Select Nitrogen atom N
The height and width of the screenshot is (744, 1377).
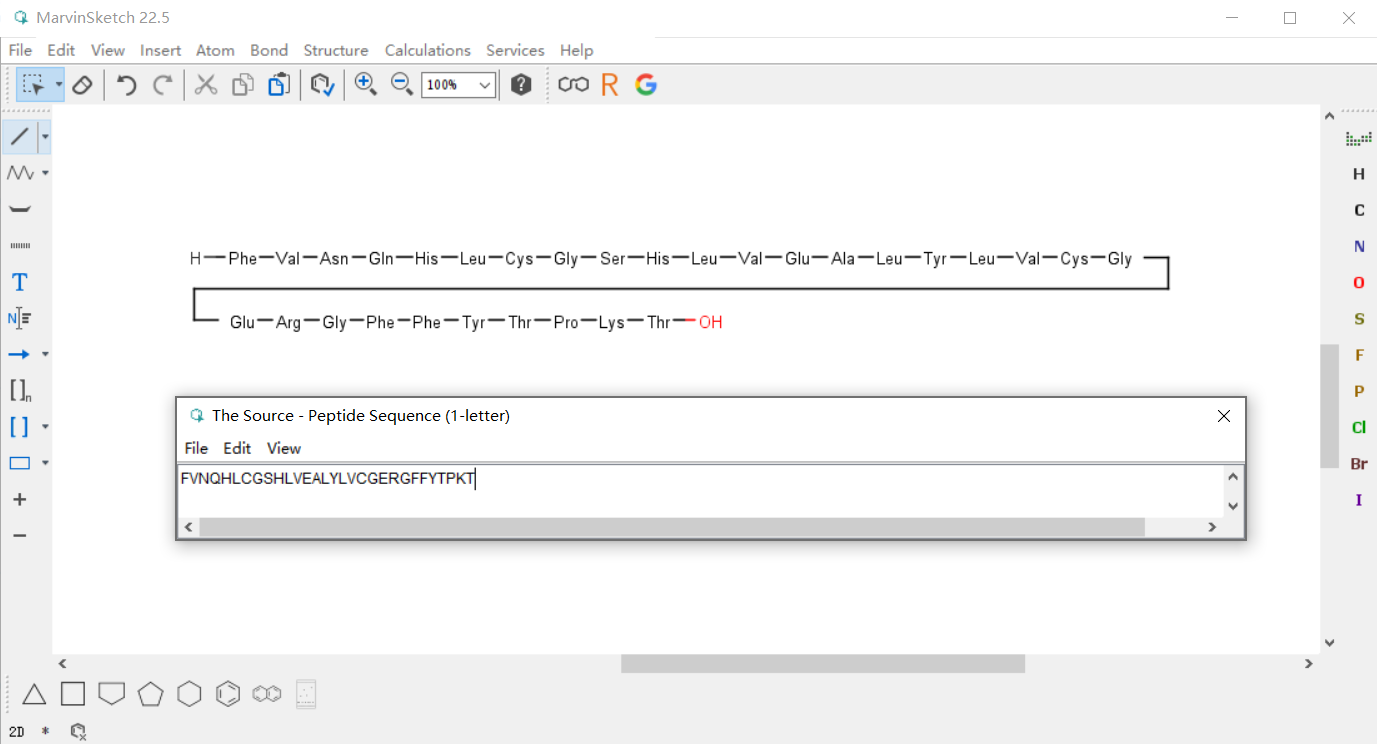pyautogui.click(x=1359, y=246)
